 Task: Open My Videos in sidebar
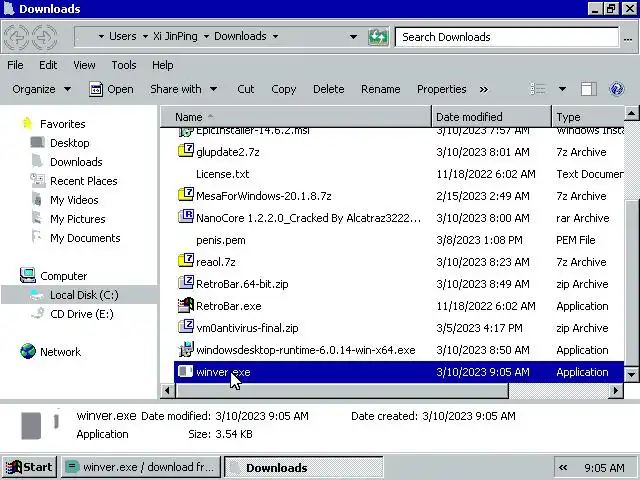(74, 200)
